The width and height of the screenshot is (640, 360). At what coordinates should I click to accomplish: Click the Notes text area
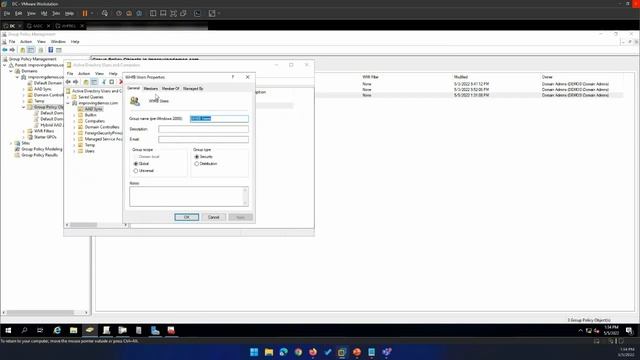(x=189, y=196)
